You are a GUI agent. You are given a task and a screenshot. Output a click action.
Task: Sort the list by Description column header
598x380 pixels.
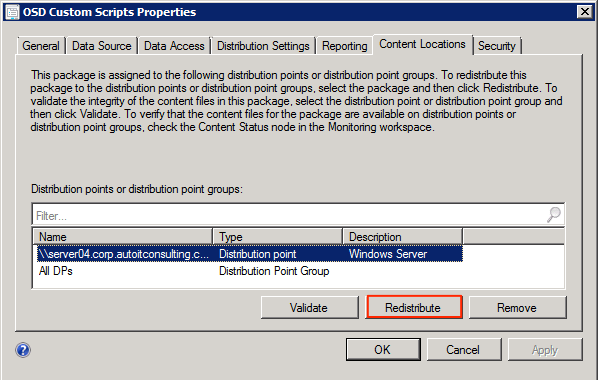coord(403,237)
